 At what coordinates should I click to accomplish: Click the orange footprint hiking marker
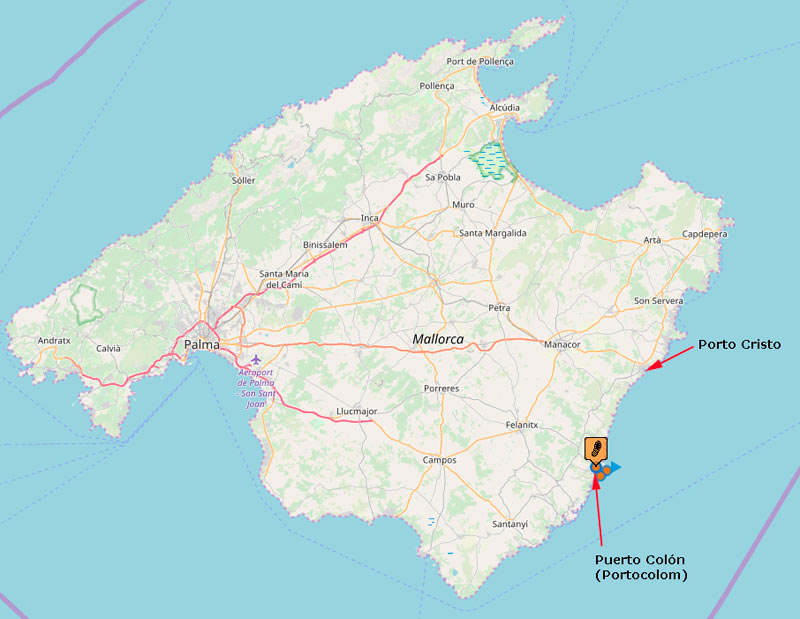596,450
